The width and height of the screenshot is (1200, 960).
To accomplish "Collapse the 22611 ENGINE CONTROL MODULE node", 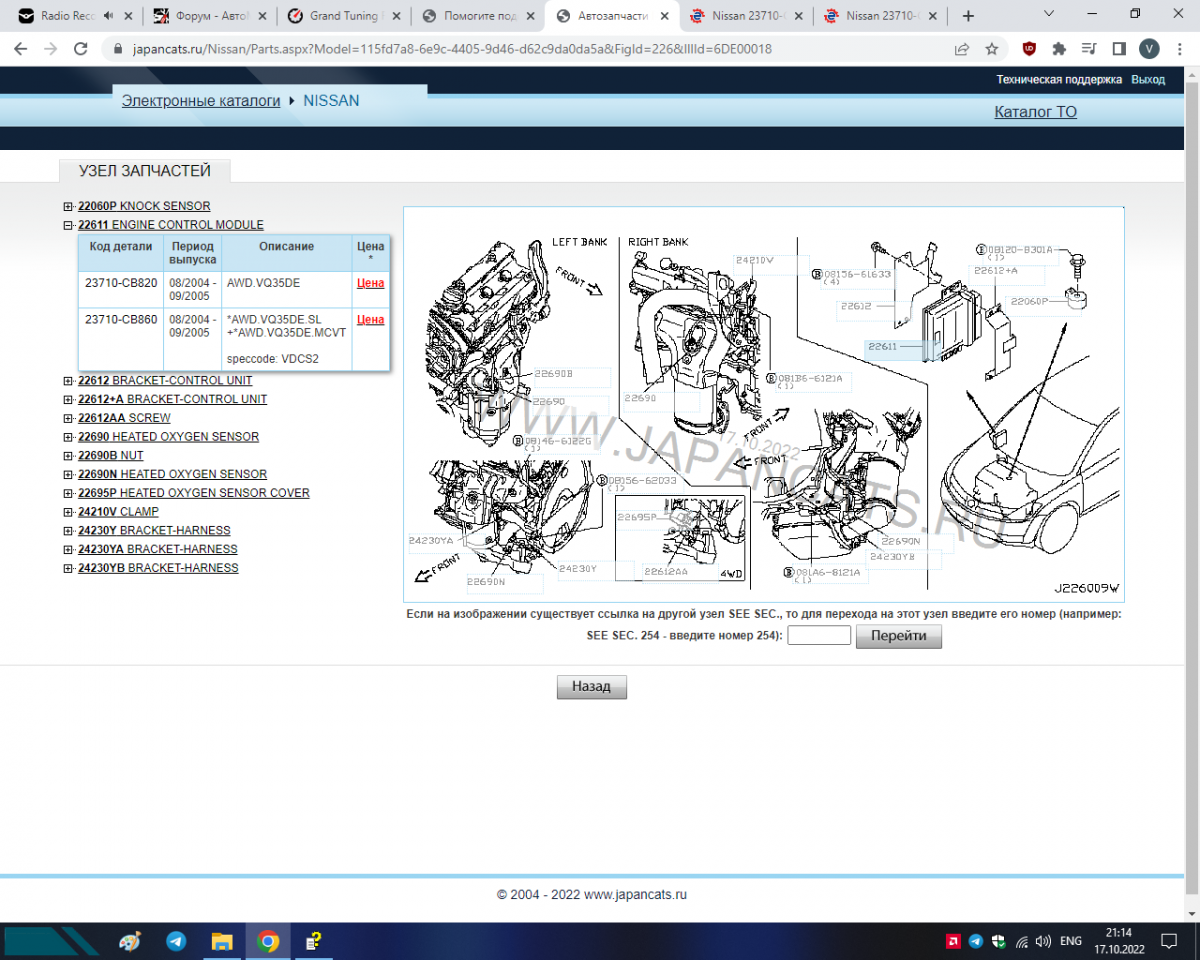I will click(68, 225).
